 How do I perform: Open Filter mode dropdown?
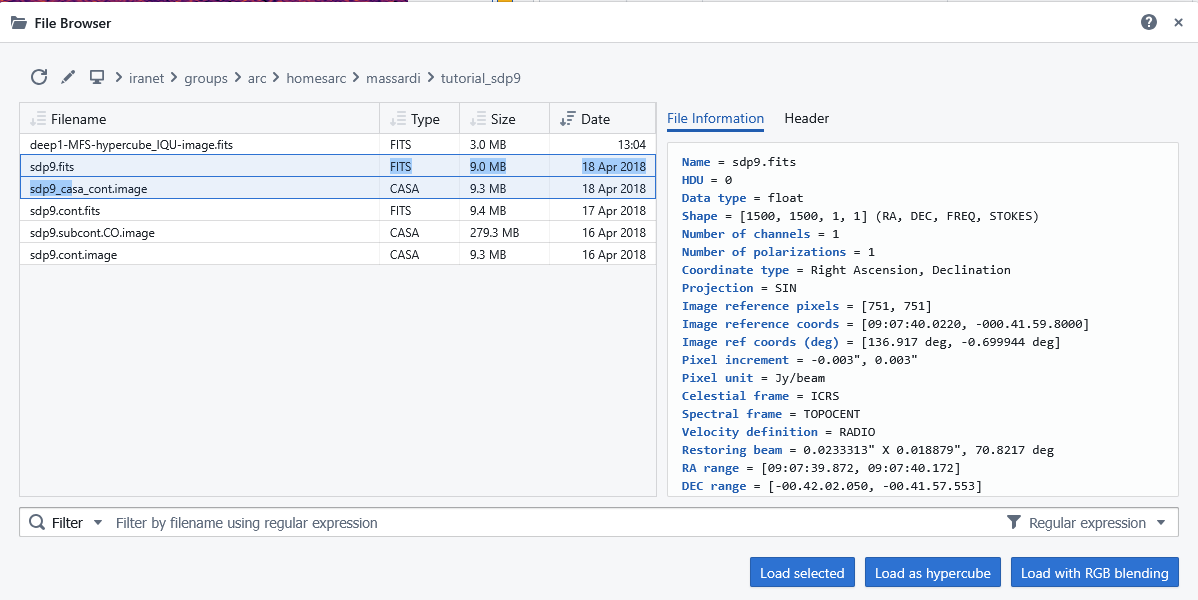coord(76,523)
